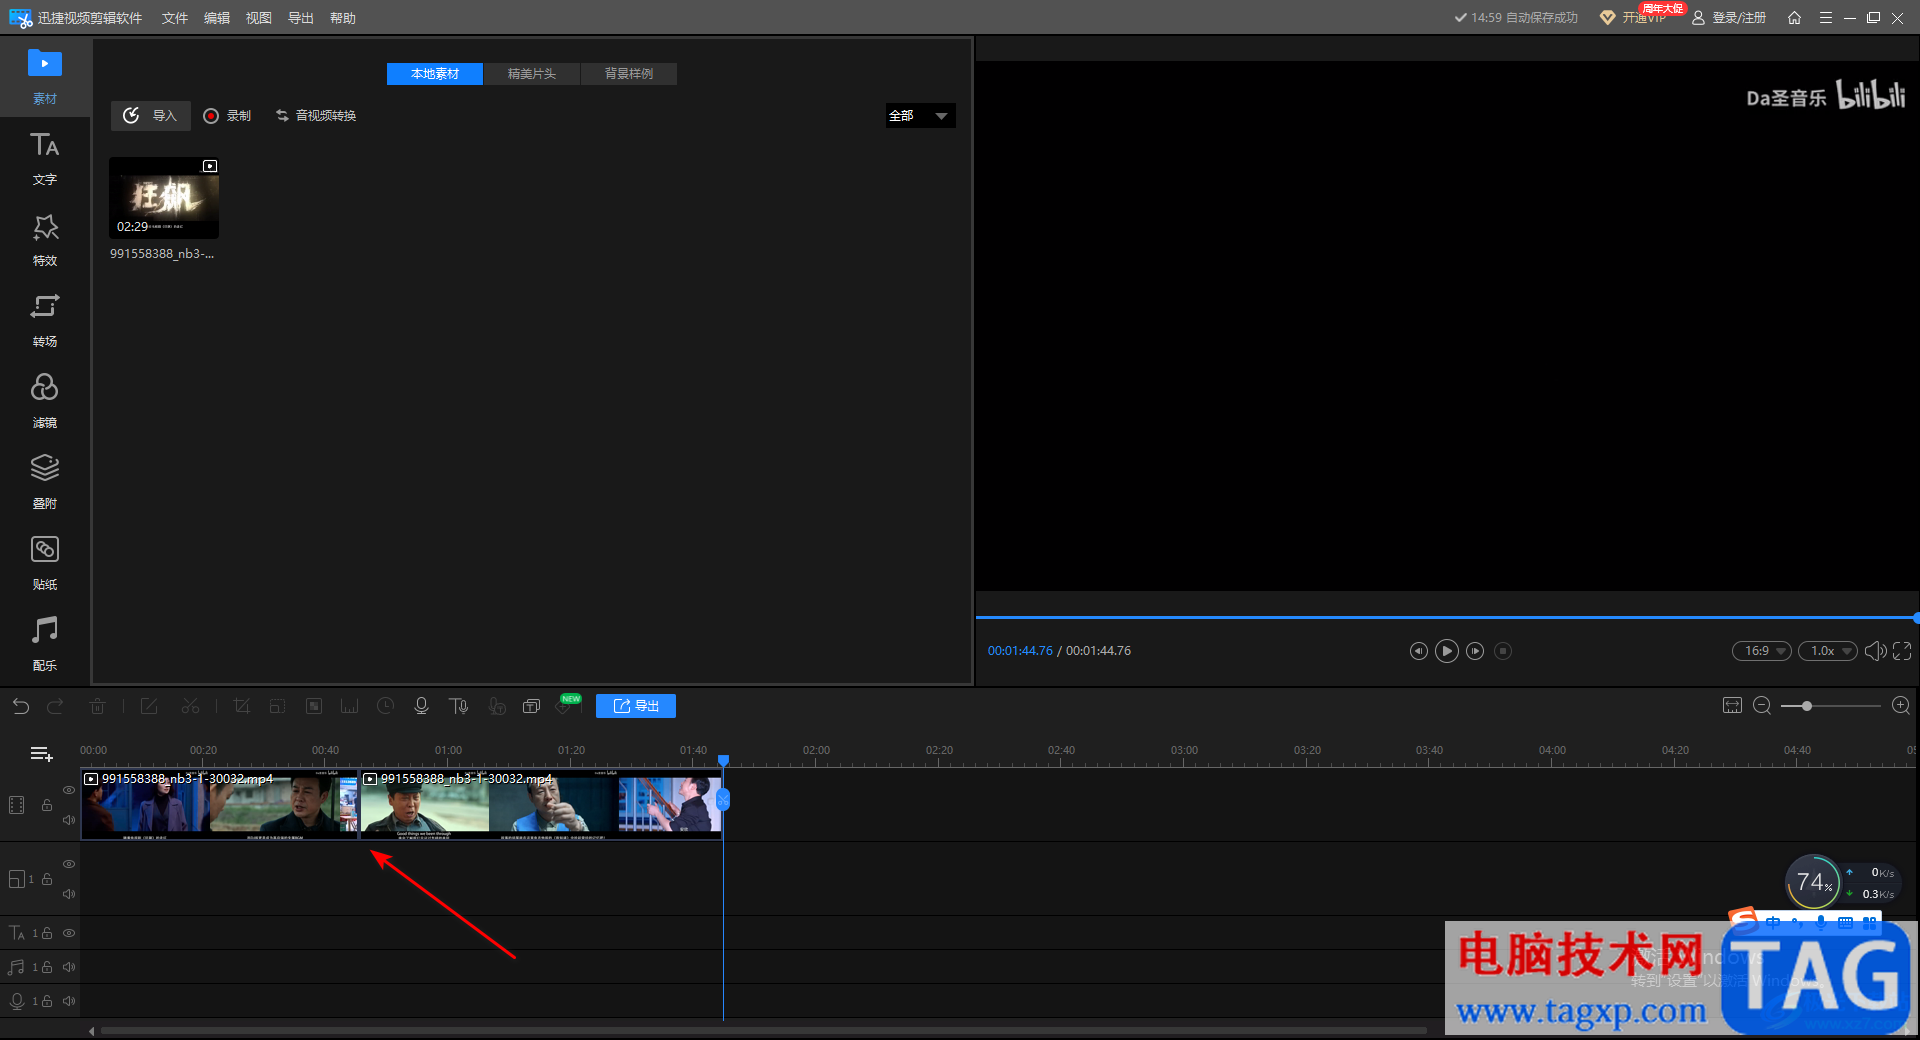This screenshot has height=1040, width=1920.
Task: Click the timeline zoom slider
Action: point(1832,706)
